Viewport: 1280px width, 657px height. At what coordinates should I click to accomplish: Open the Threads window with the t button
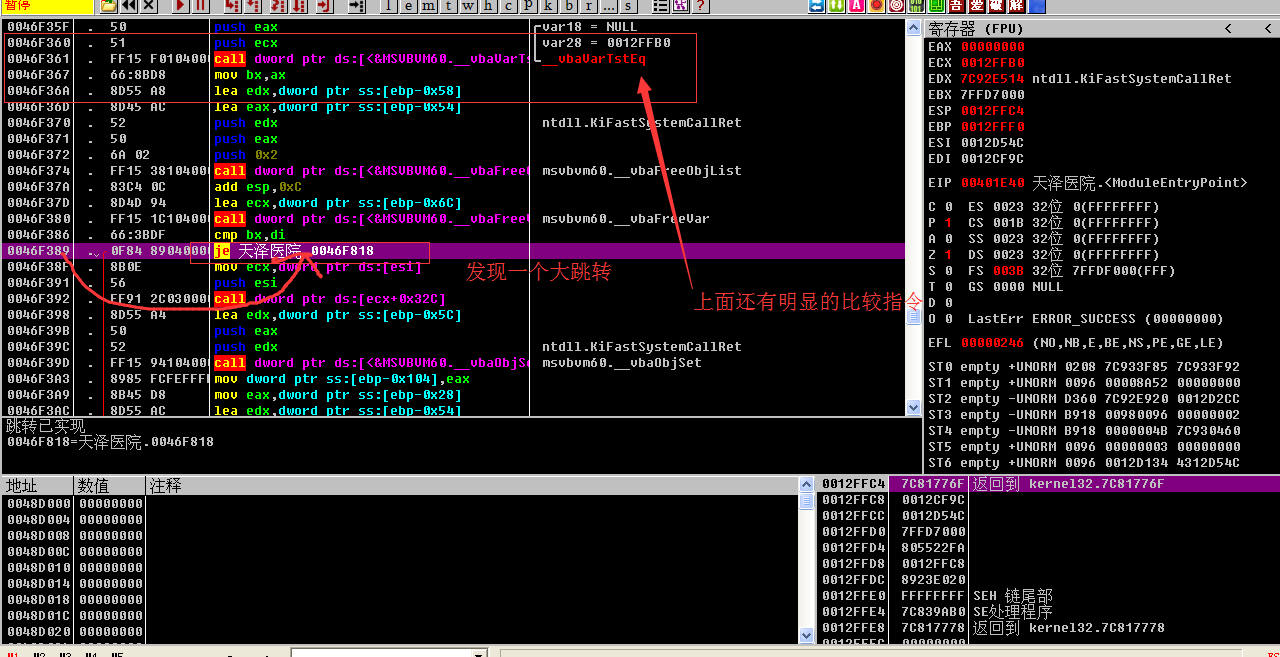[x=446, y=6]
